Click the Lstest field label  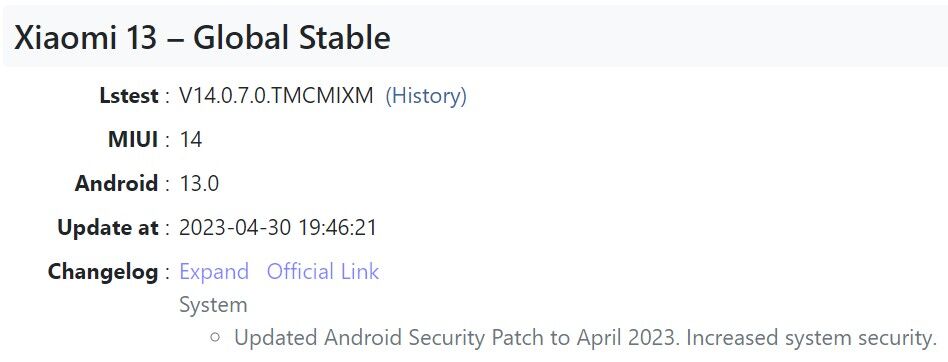[x=129, y=95]
